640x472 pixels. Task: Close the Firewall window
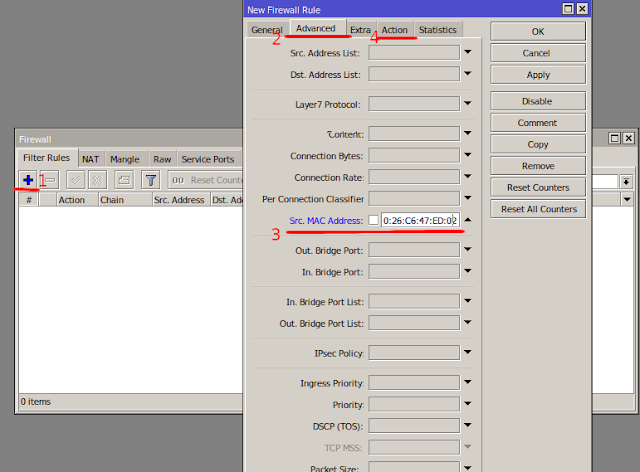click(x=629, y=138)
